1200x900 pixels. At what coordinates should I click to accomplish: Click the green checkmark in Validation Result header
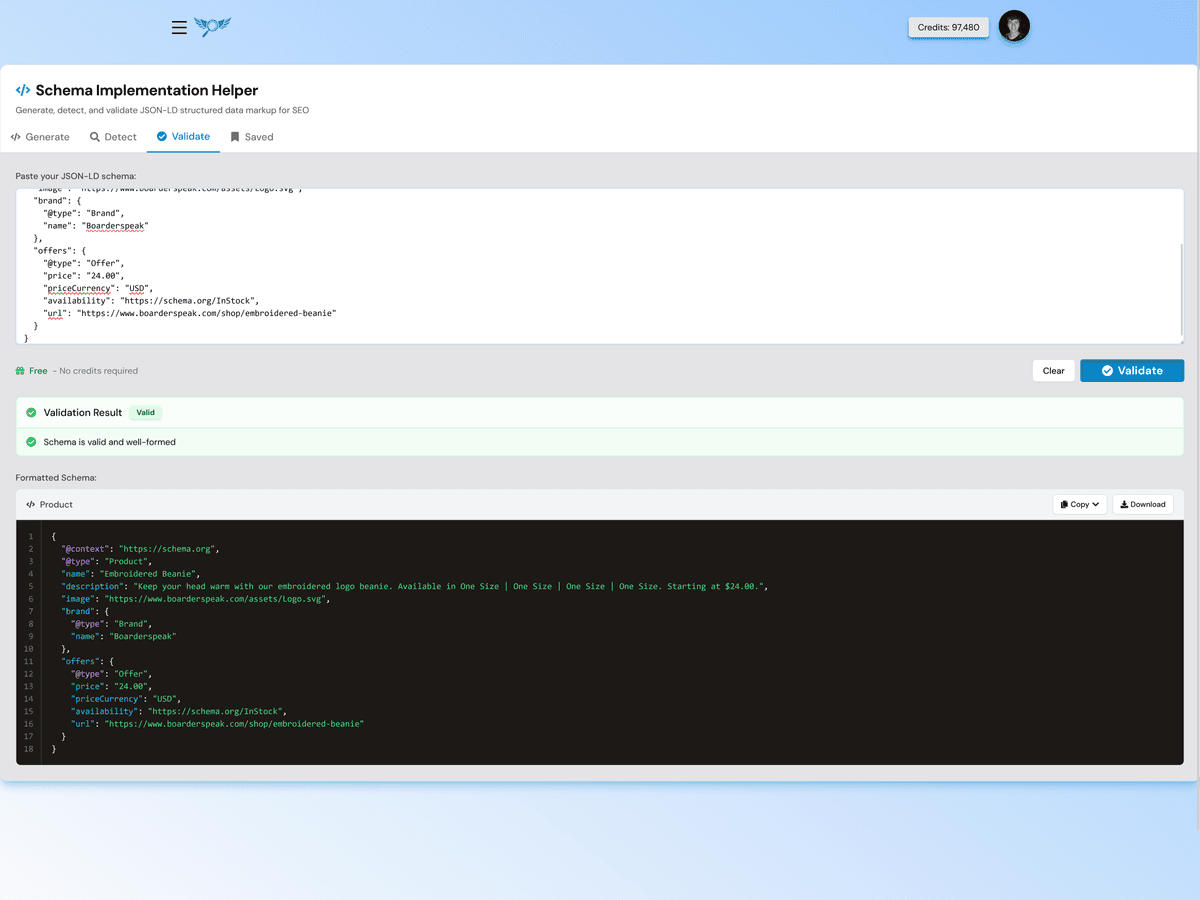[30, 412]
